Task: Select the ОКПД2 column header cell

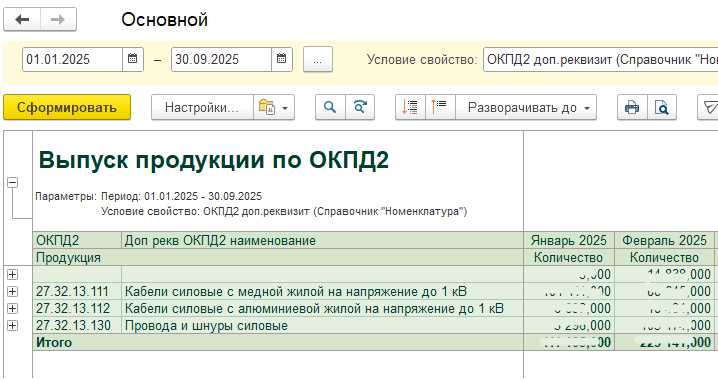Action: tap(77, 240)
